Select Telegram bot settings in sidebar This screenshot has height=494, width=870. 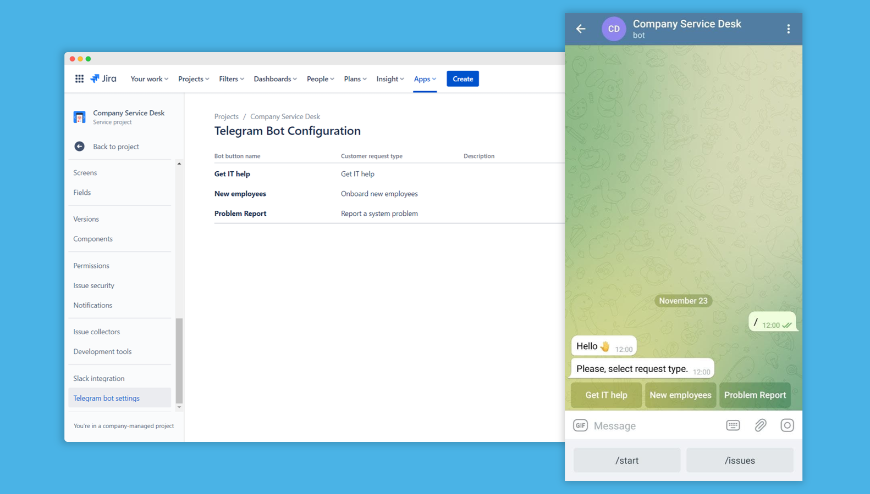click(x=119, y=398)
